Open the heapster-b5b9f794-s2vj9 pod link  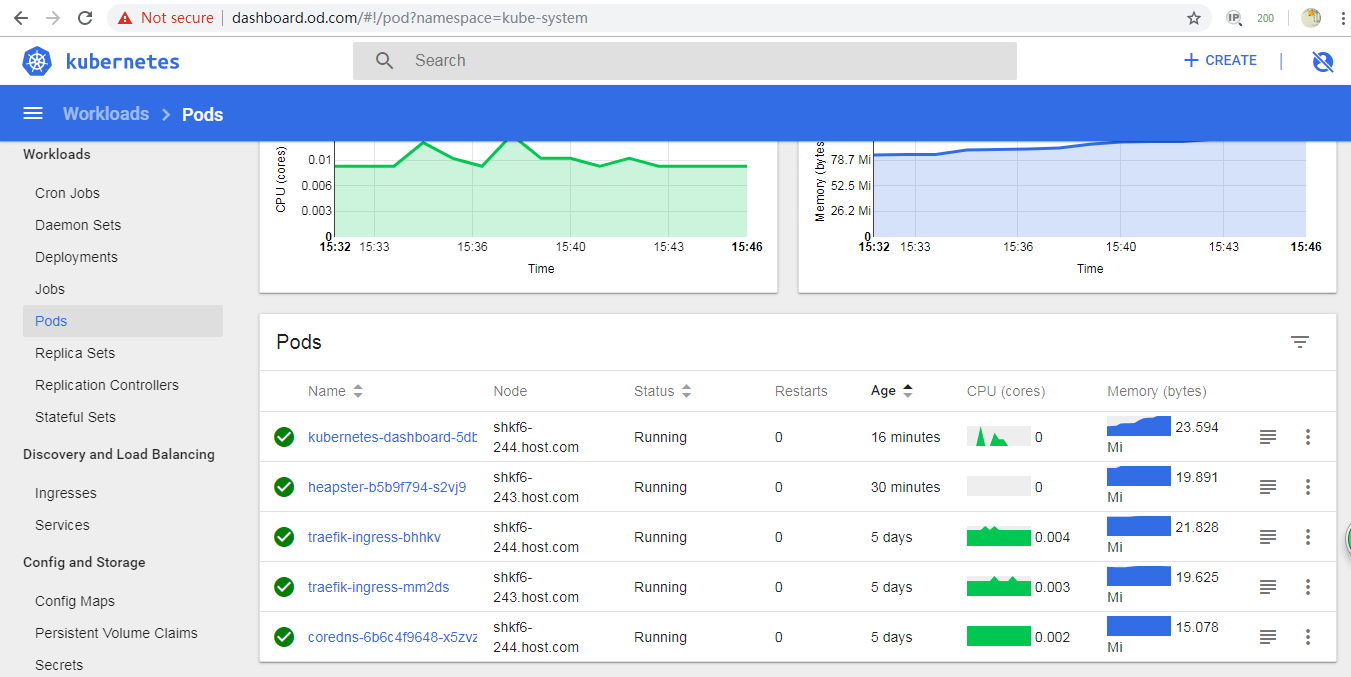coord(387,487)
